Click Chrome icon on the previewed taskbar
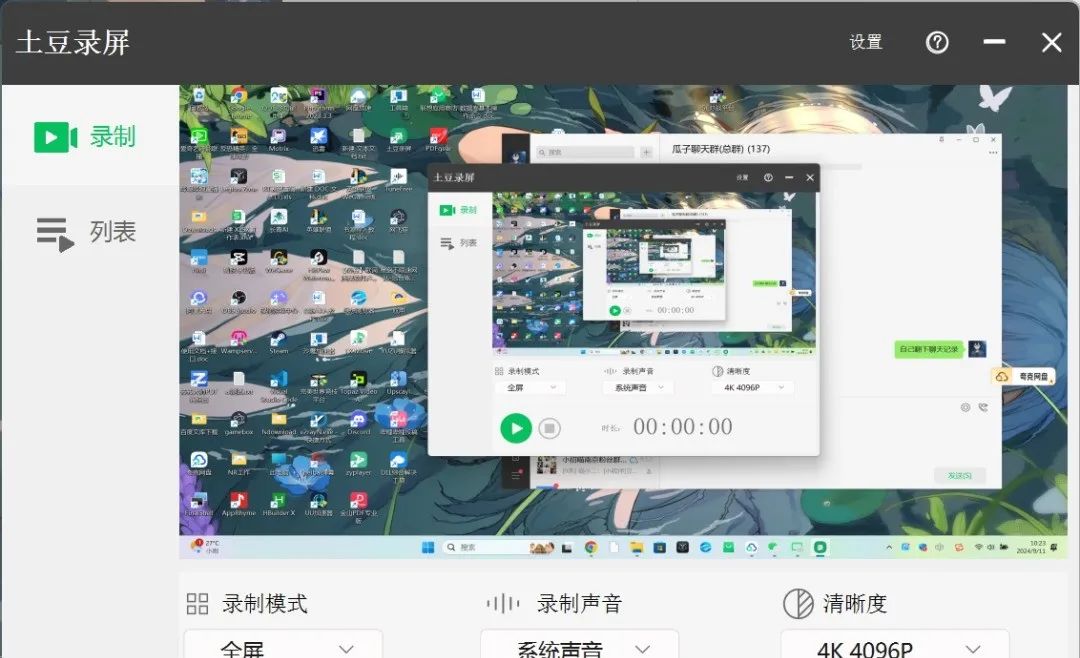Screen dimensions: 1080x658 tap(590, 547)
